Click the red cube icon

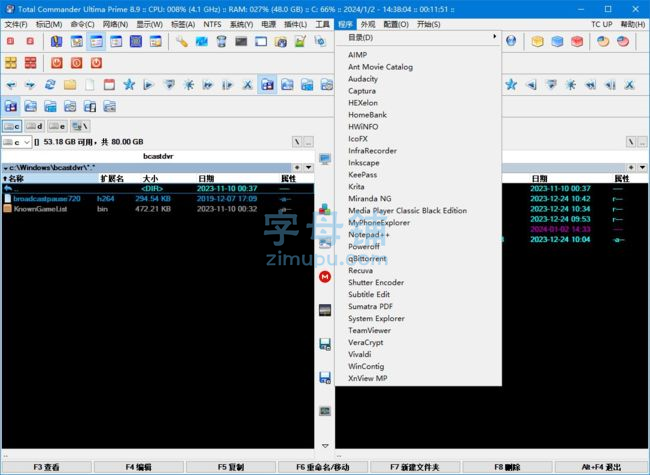577,41
